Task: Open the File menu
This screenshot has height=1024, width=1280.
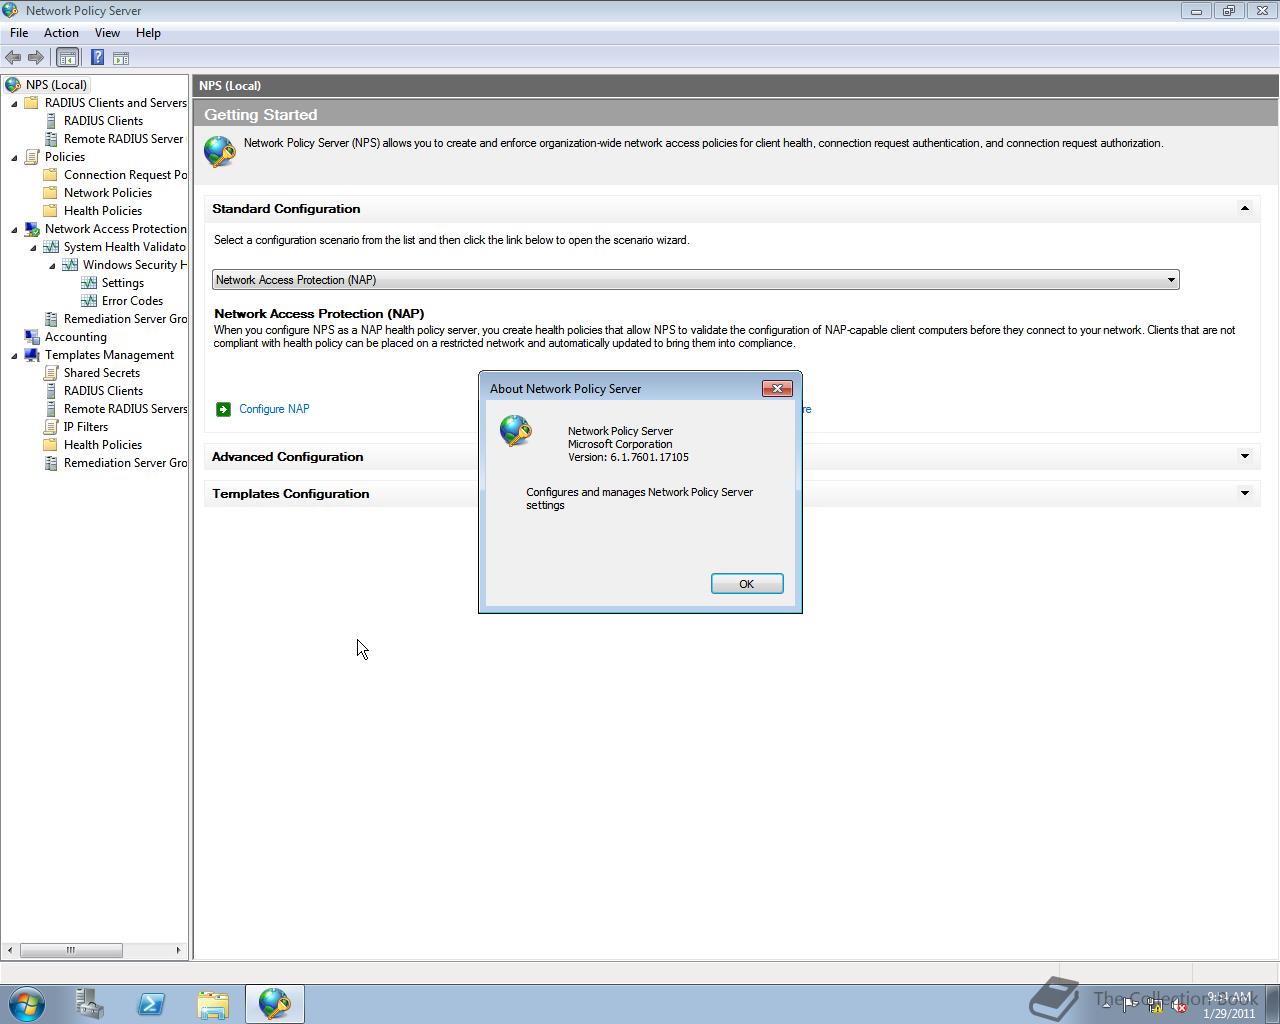Action: click(19, 33)
